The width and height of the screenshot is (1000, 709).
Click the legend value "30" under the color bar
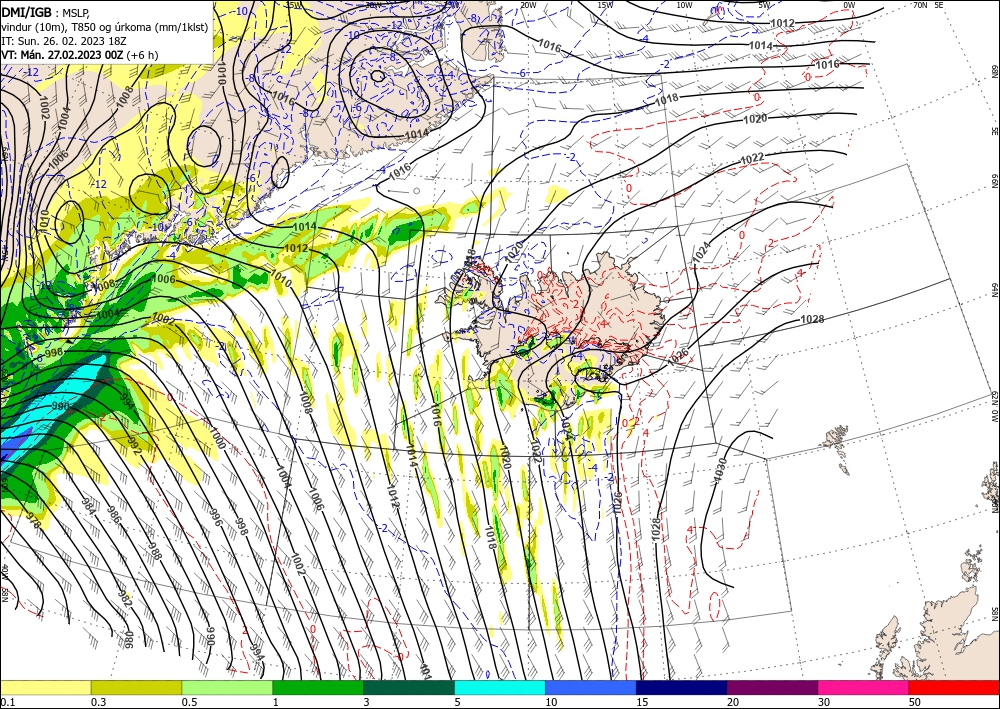pyautogui.click(x=824, y=702)
